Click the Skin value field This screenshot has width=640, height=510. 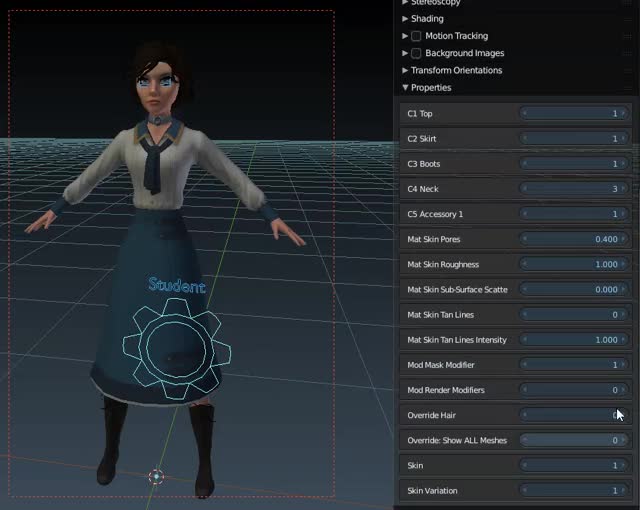pyautogui.click(x=574, y=465)
